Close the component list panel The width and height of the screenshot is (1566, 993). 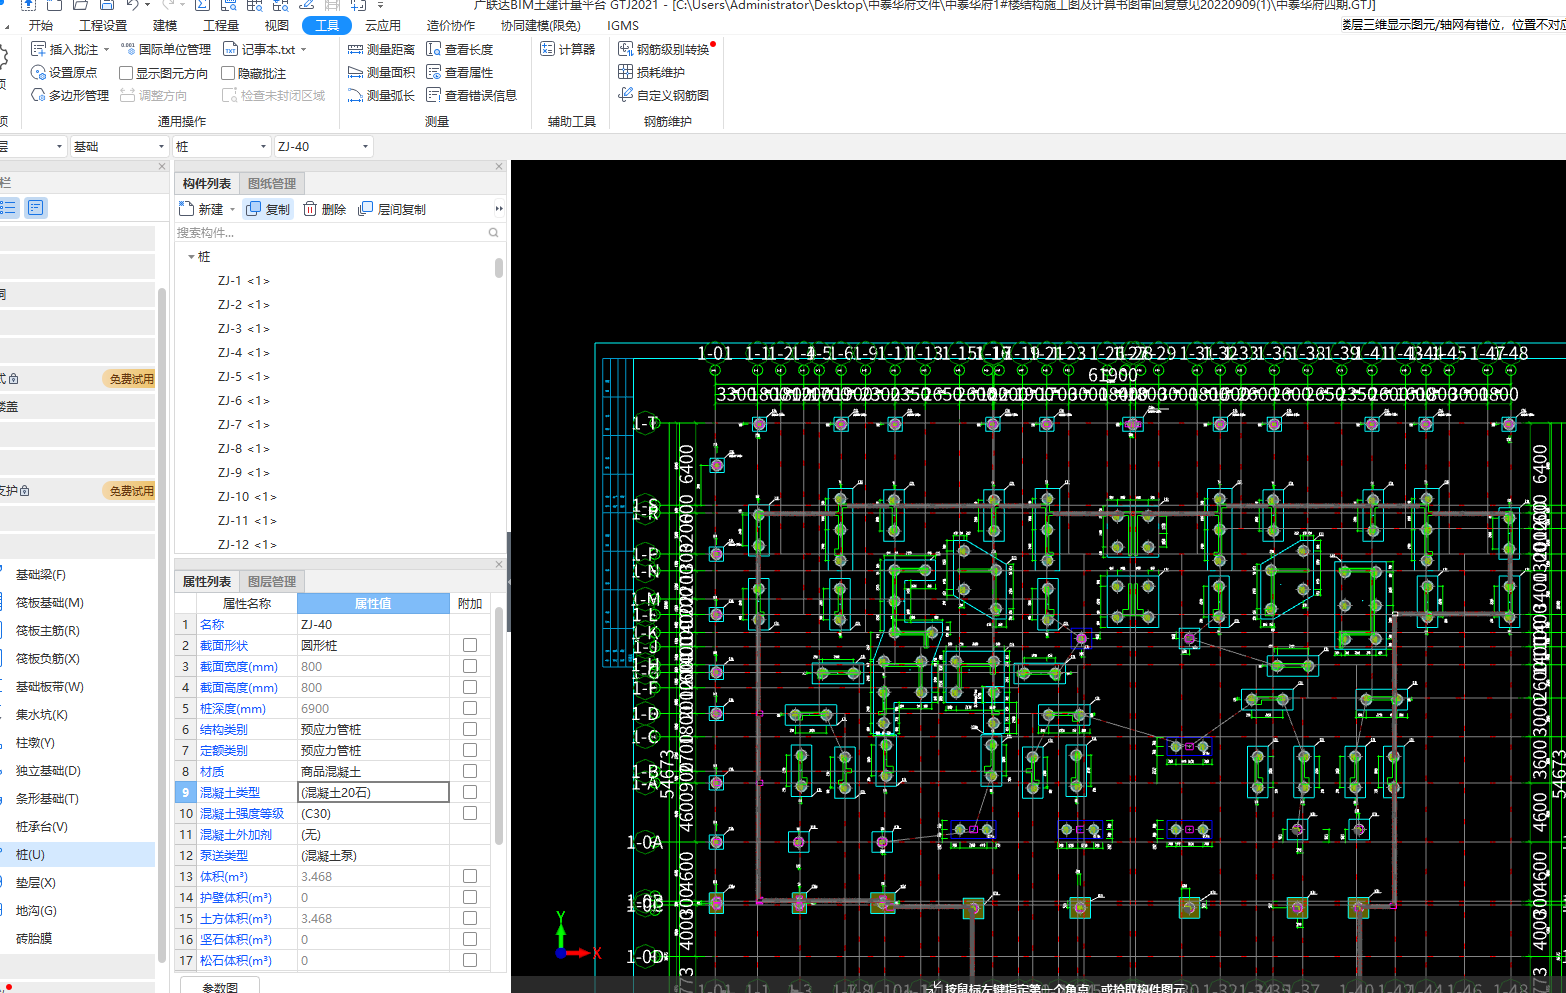point(499,166)
